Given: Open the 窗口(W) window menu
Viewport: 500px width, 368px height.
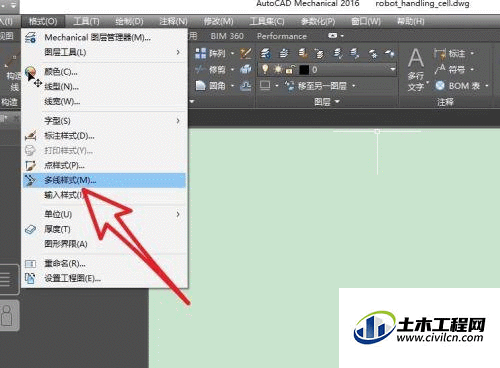Looking at the screenshot, I should [x=366, y=22].
